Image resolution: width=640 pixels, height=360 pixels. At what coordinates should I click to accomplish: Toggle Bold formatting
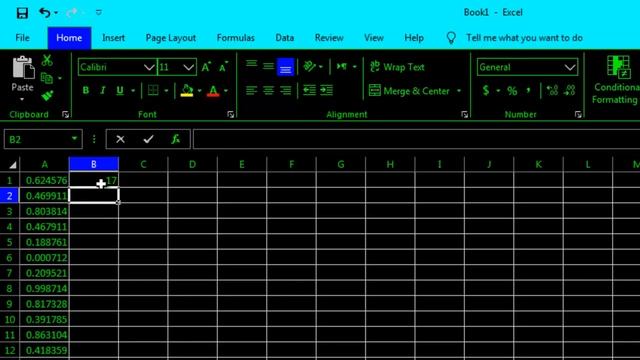click(x=86, y=90)
